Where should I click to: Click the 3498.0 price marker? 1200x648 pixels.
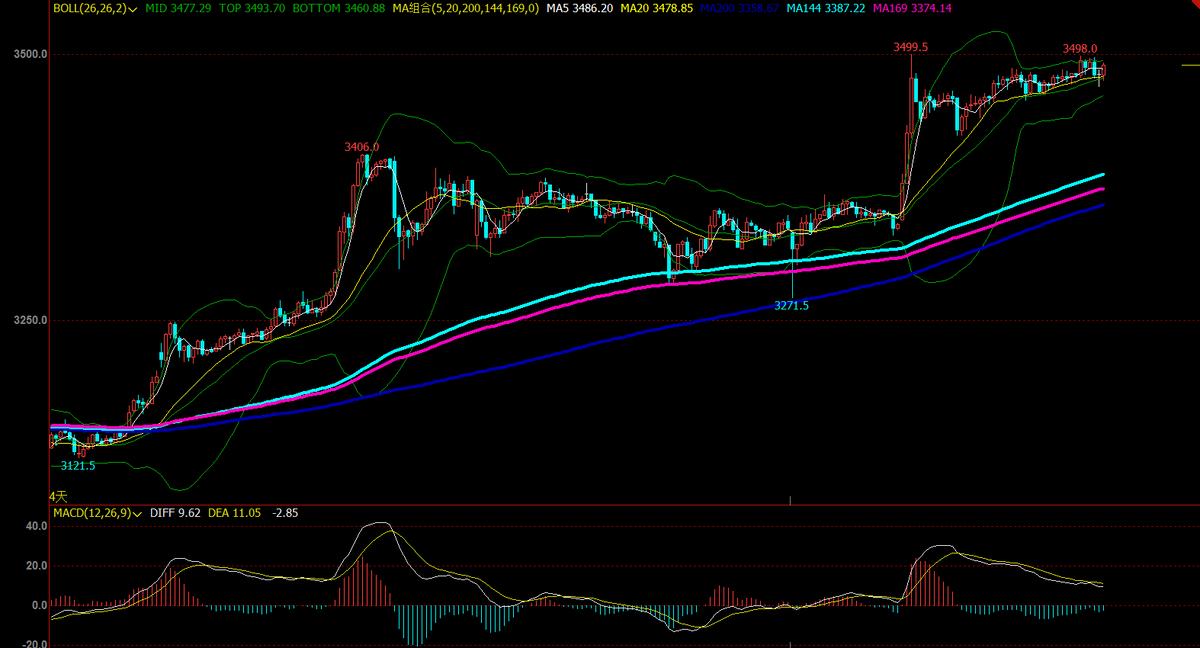(x=1080, y=48)
